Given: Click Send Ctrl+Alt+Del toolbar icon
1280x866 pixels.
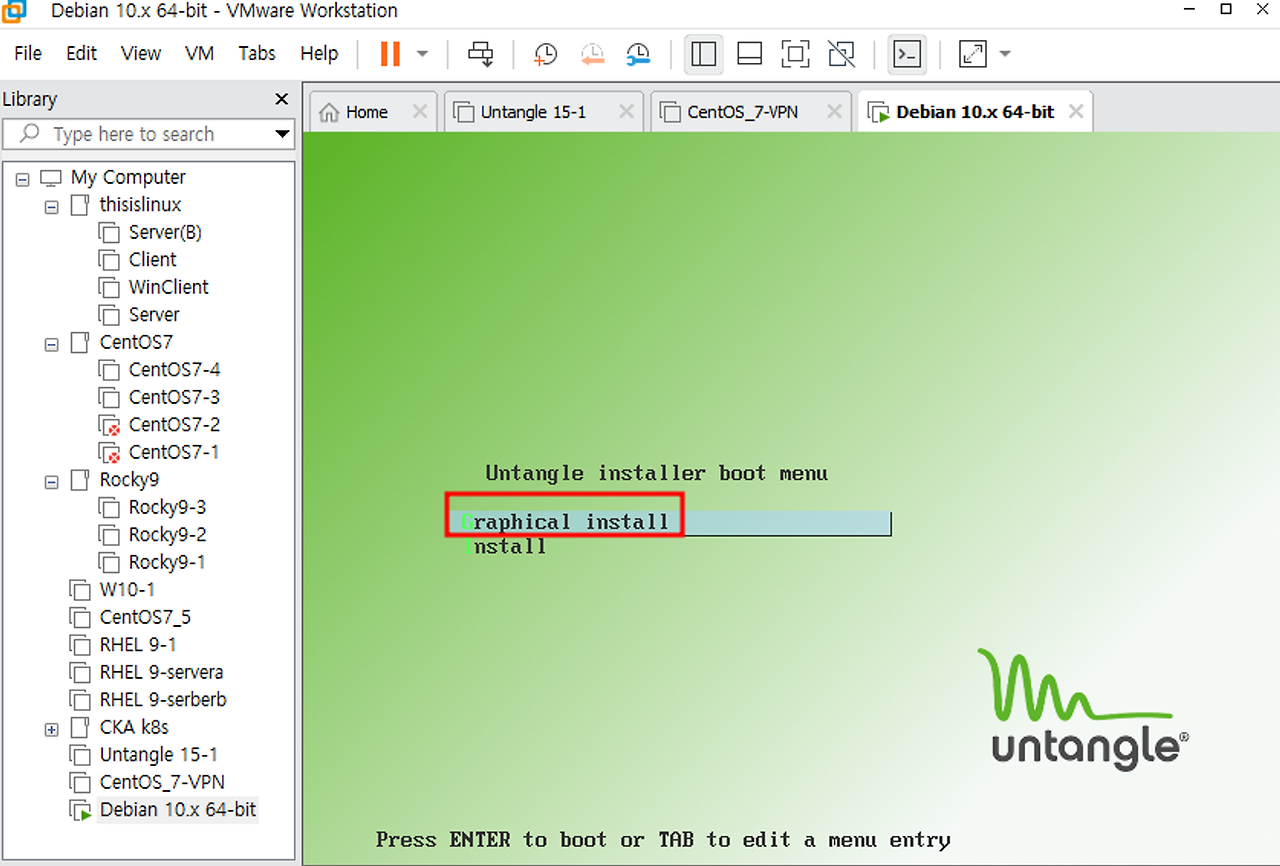Looking at the screenshot, I should [481, 54].
